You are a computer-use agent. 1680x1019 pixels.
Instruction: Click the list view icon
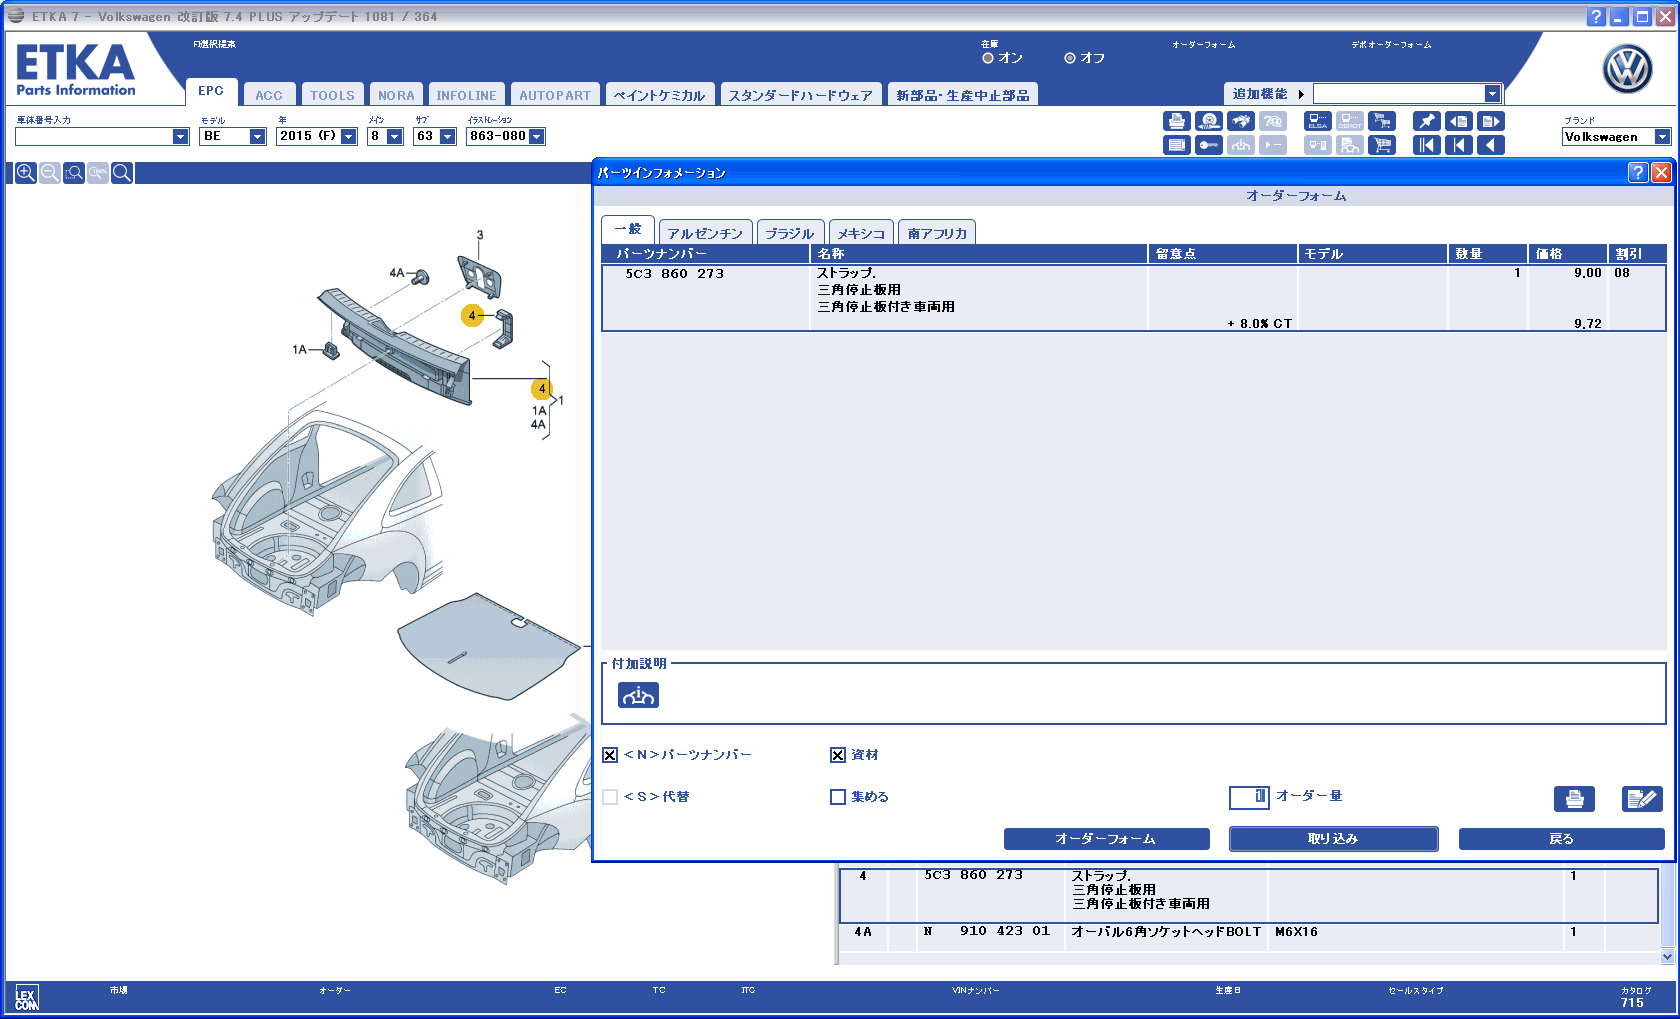pyautogui.click(x=1177, y=145)
